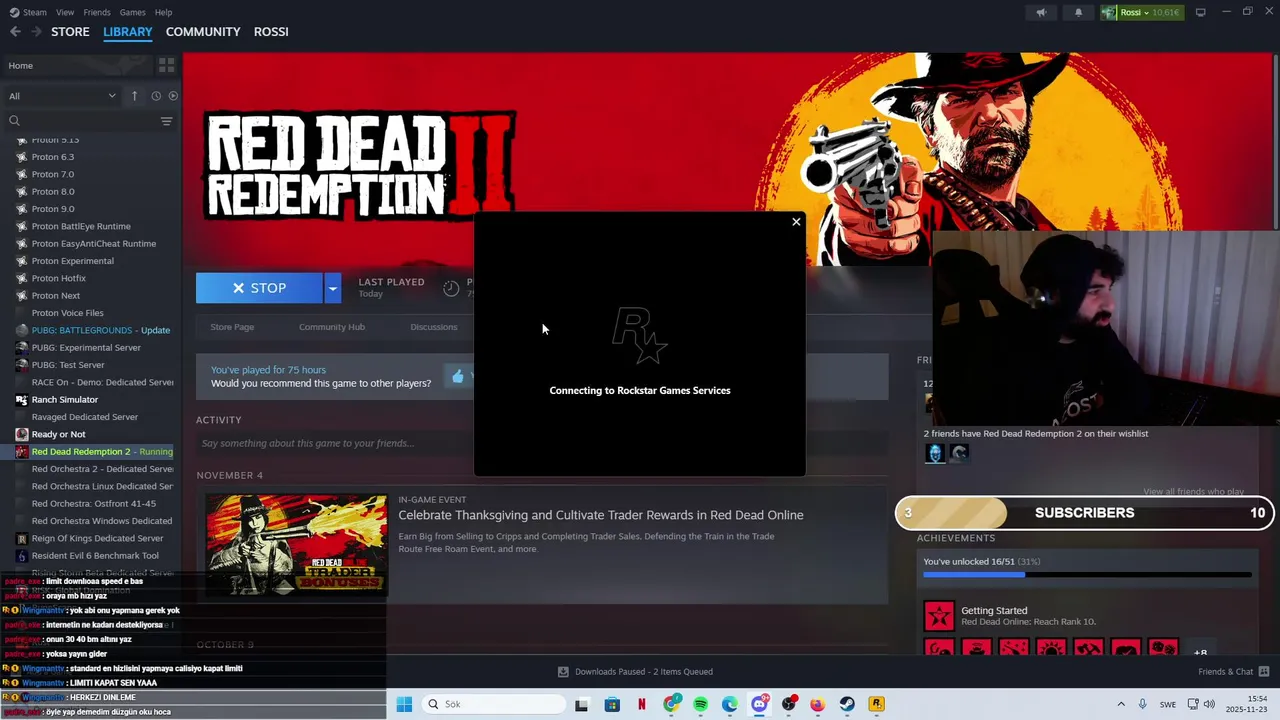This screenshot has height=720, width=1280.
Task: Open the Steam announcements megaphone icon
Action: point(1041,12)
